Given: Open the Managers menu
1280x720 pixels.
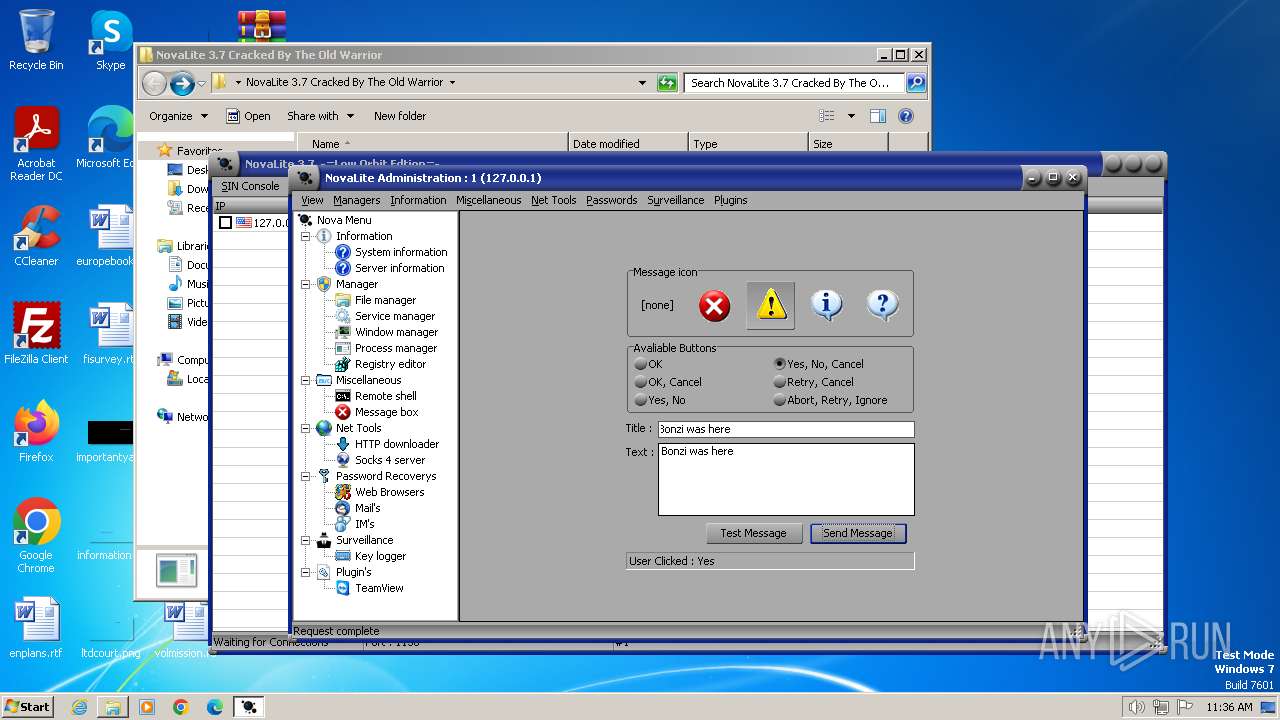Looking at the screenshot, I should coord(356,200).
